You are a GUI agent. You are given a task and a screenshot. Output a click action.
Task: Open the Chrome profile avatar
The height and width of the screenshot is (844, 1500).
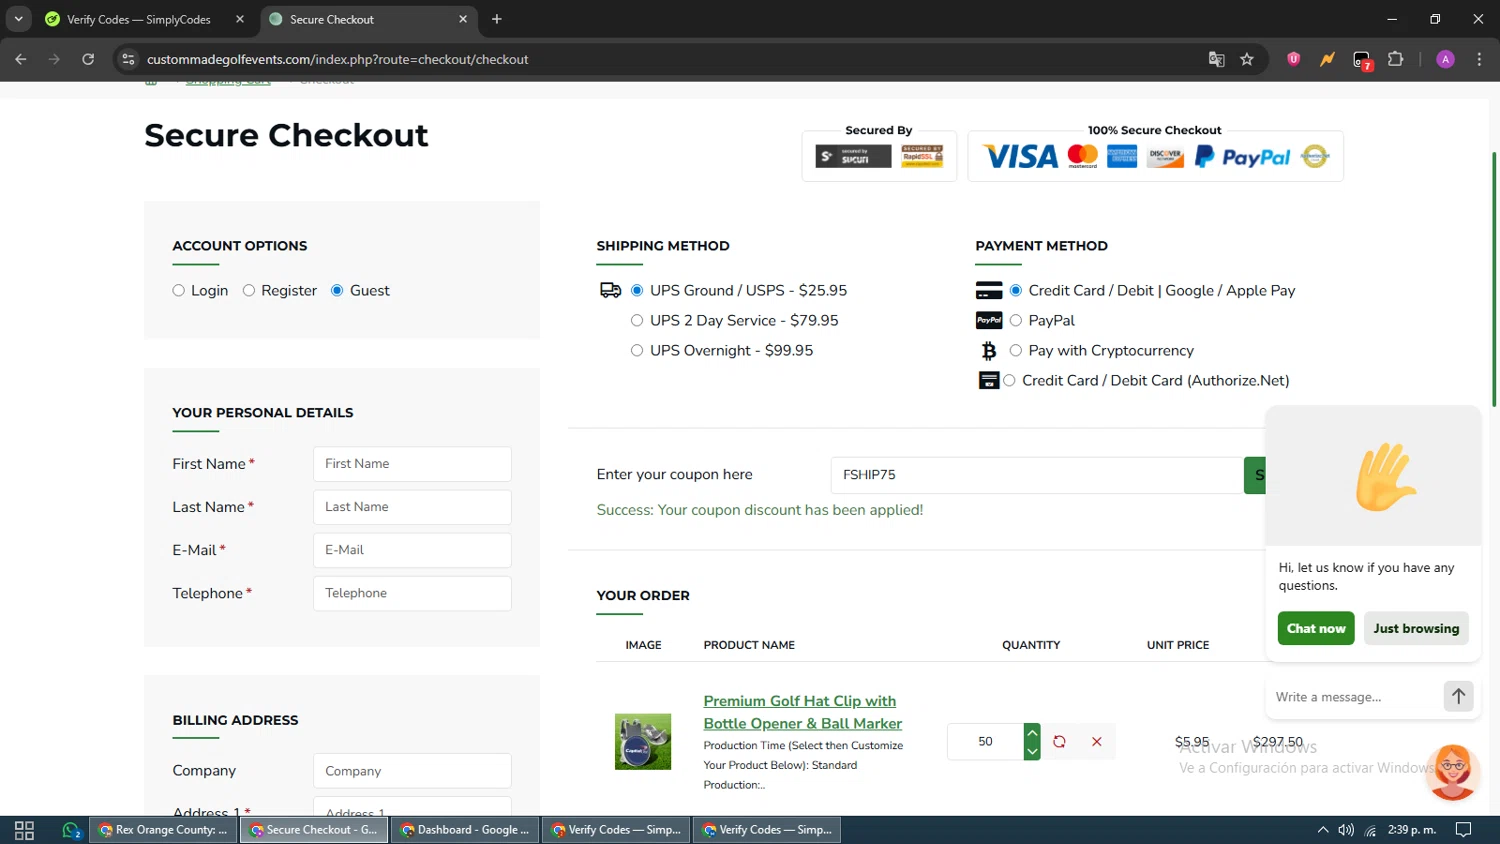(1445, 59)
